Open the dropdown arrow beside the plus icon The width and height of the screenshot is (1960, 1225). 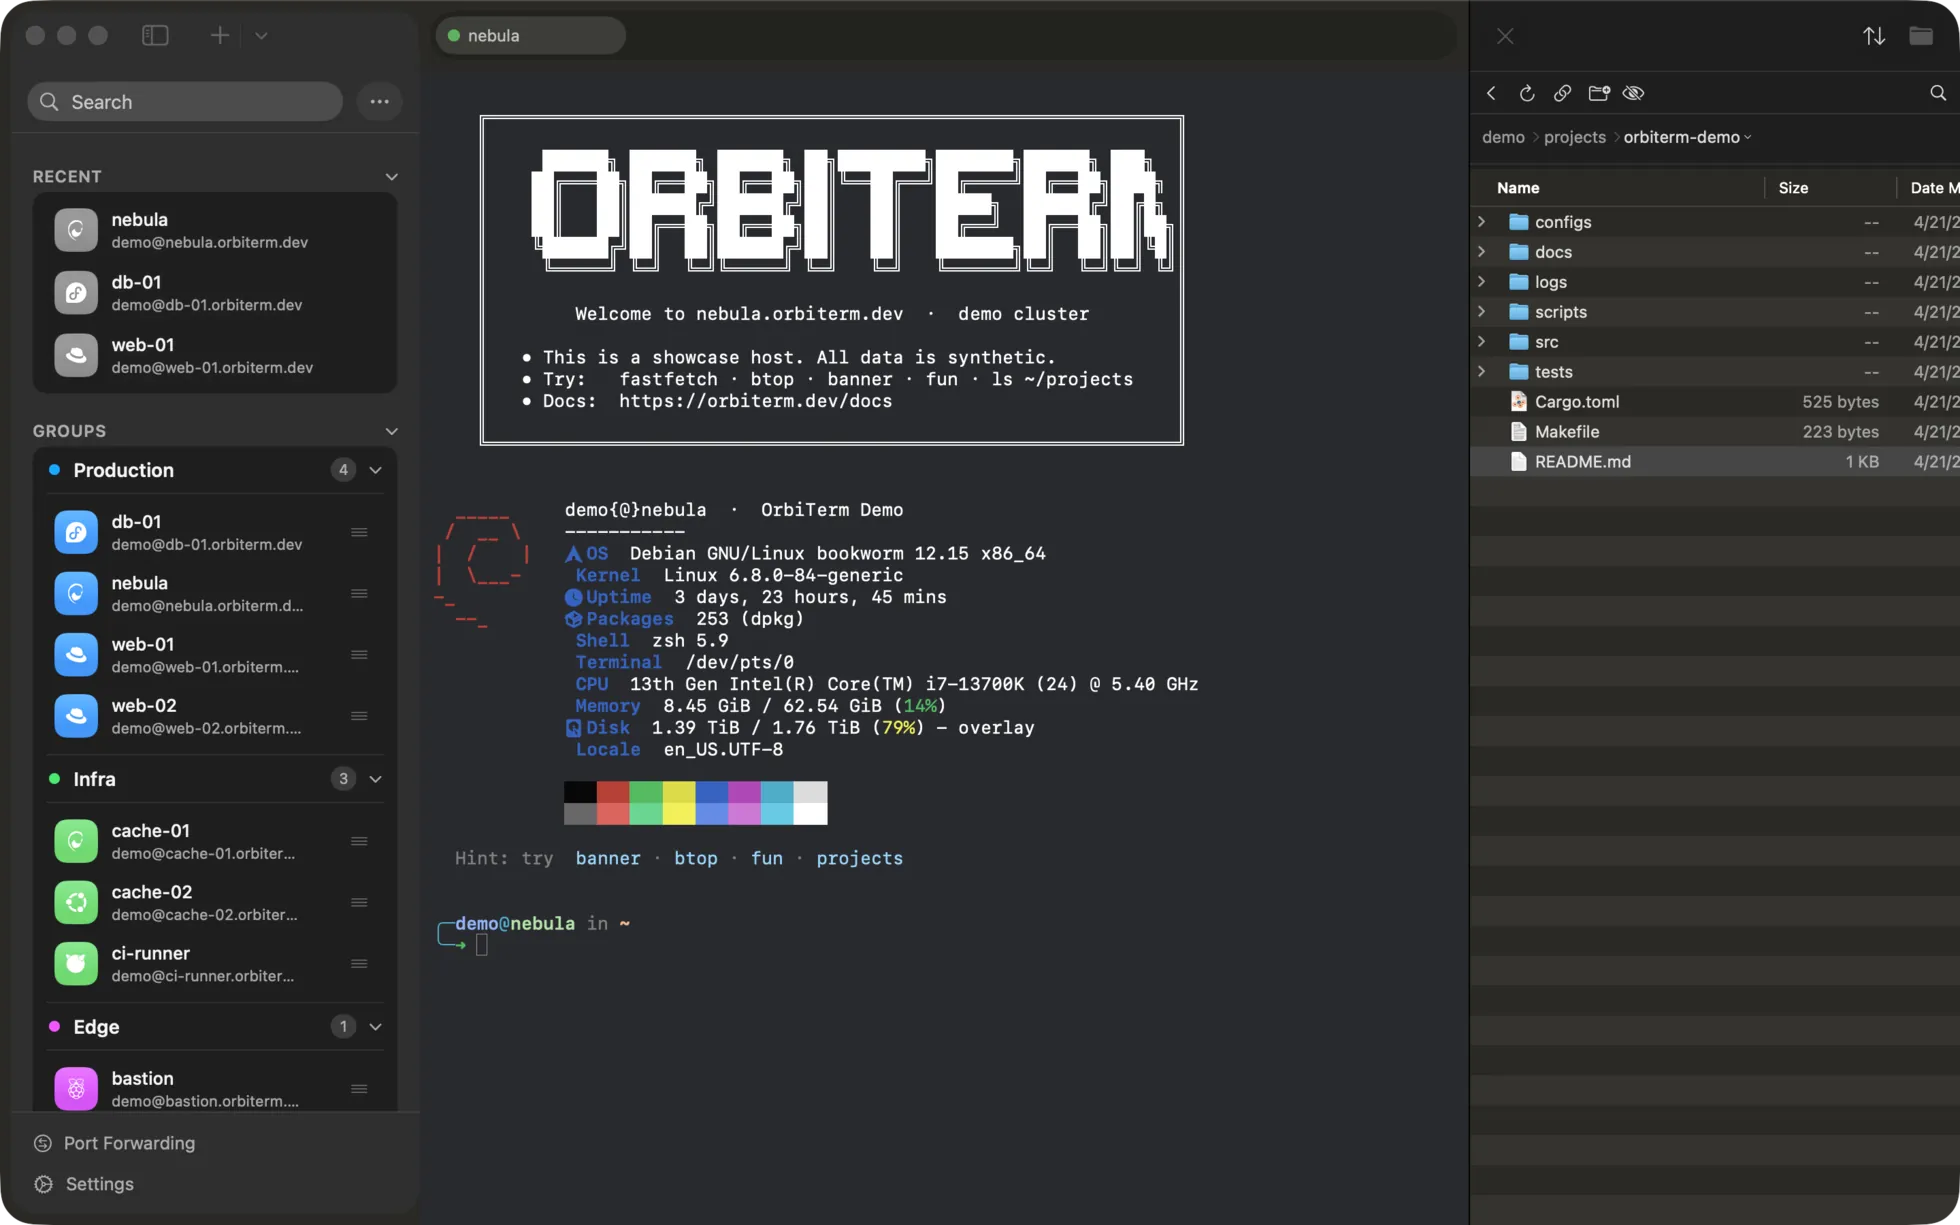click(261, 36)
